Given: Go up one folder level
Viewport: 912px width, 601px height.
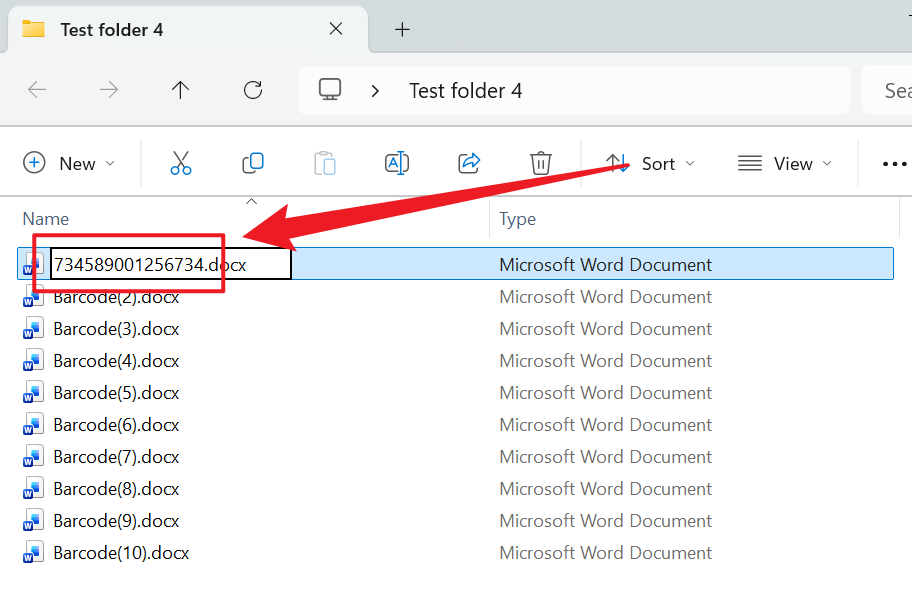Looking at the screenshot, I should 180,90.
